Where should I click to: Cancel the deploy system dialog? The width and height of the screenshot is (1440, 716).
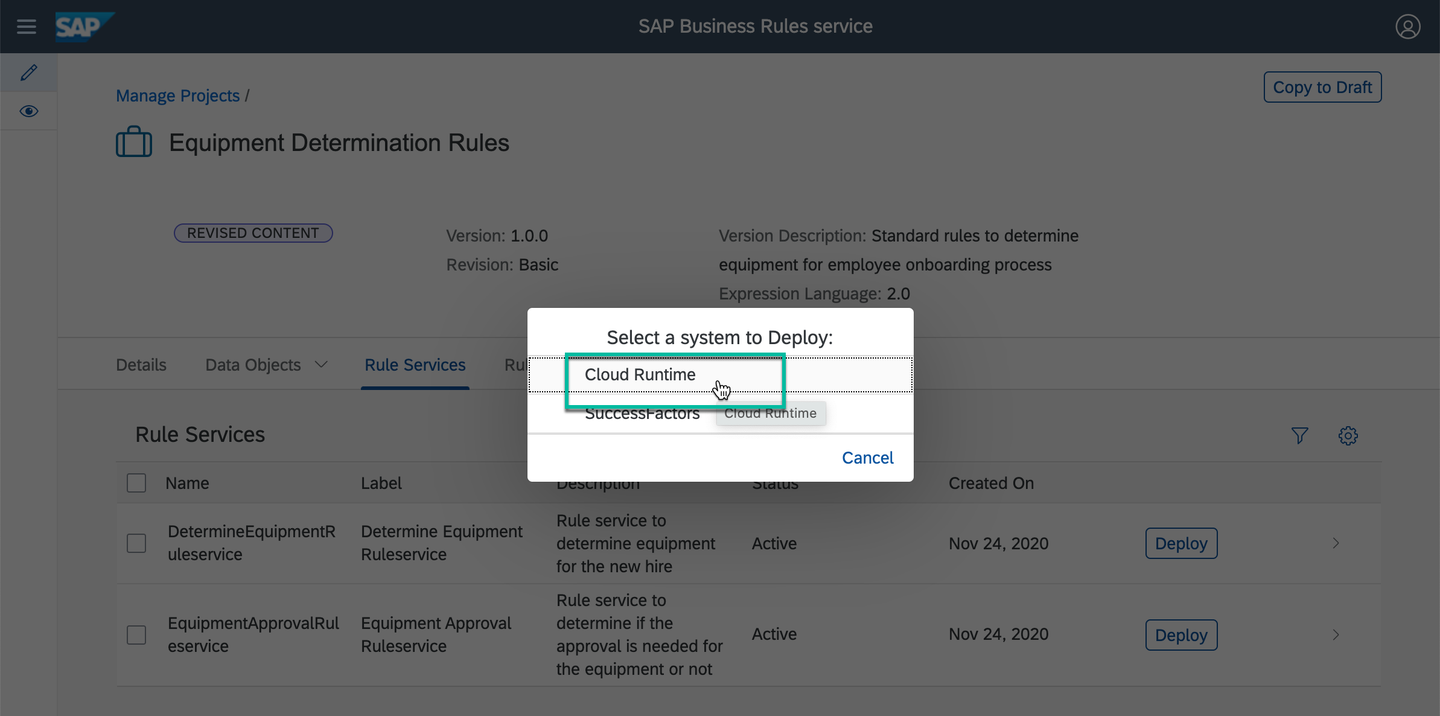click(868, 458)
